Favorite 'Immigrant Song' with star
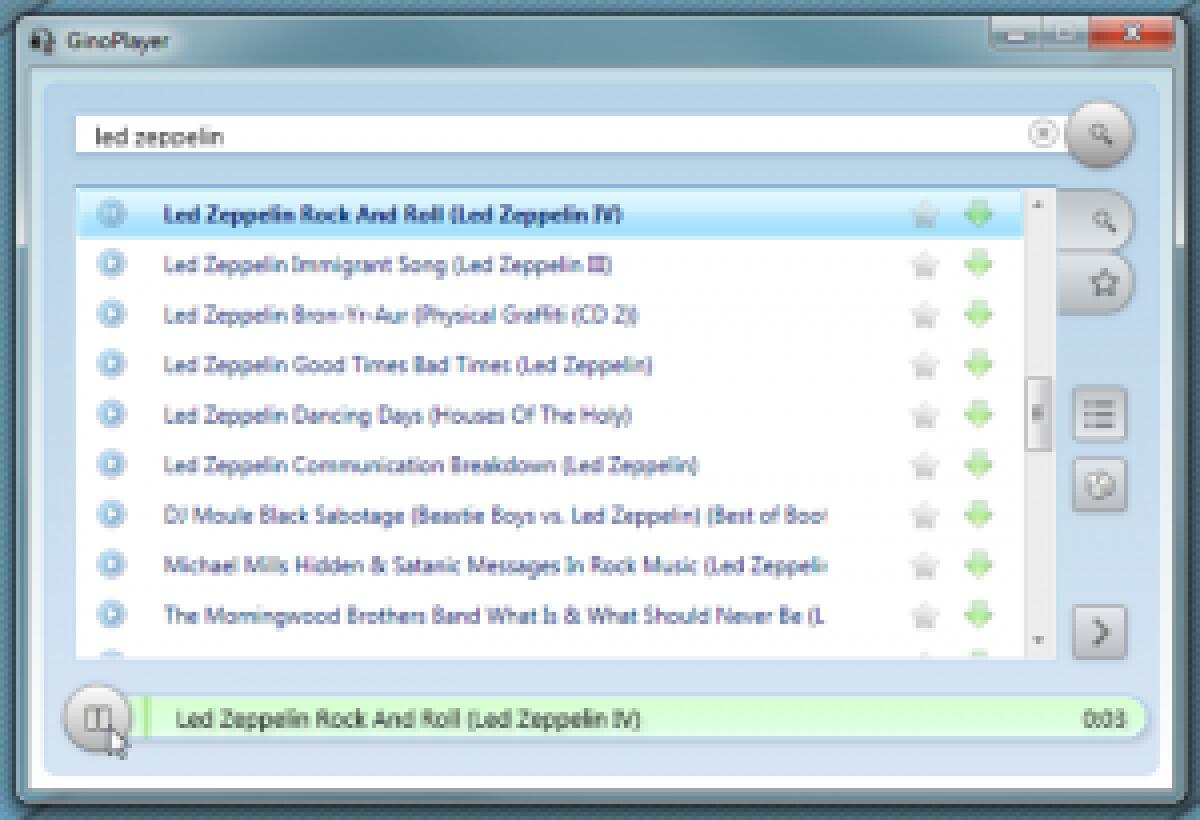 pos(925,265)
